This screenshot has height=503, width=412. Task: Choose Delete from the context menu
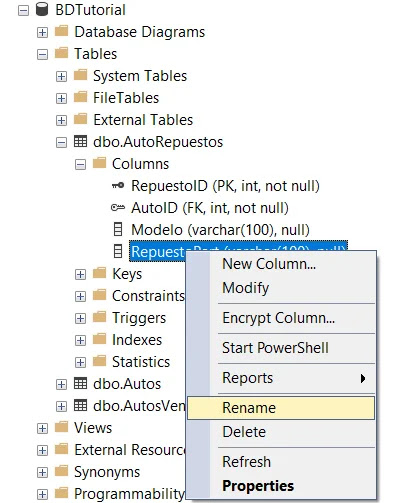[281, 432]
